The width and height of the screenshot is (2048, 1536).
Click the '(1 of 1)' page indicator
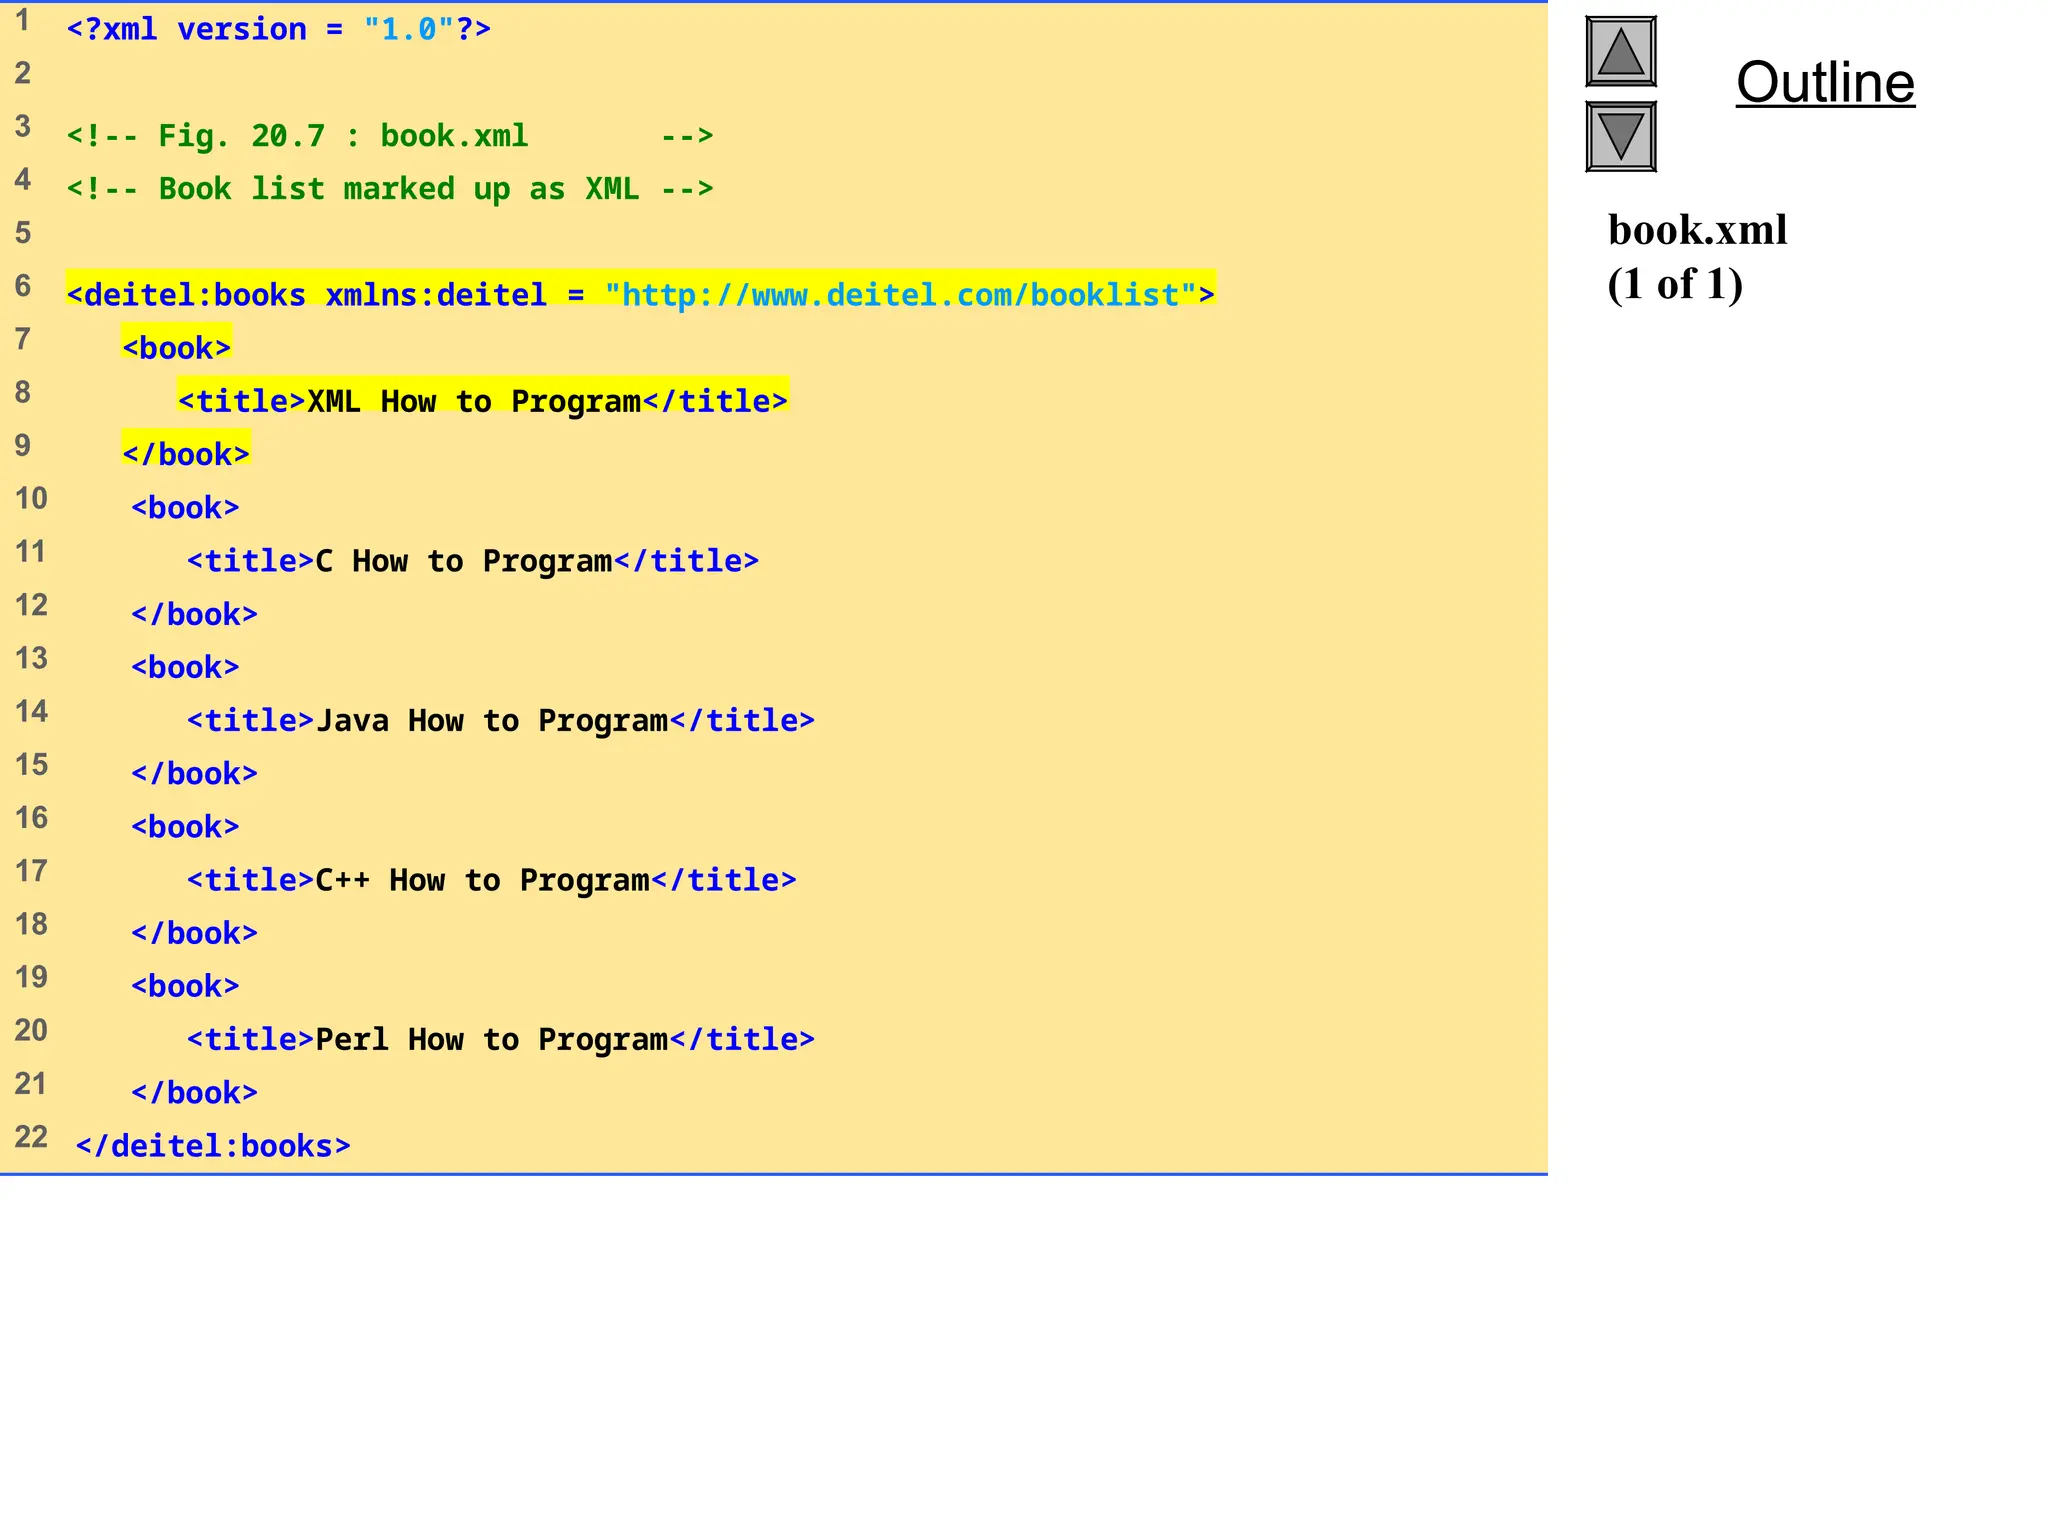pos(1675,284)
